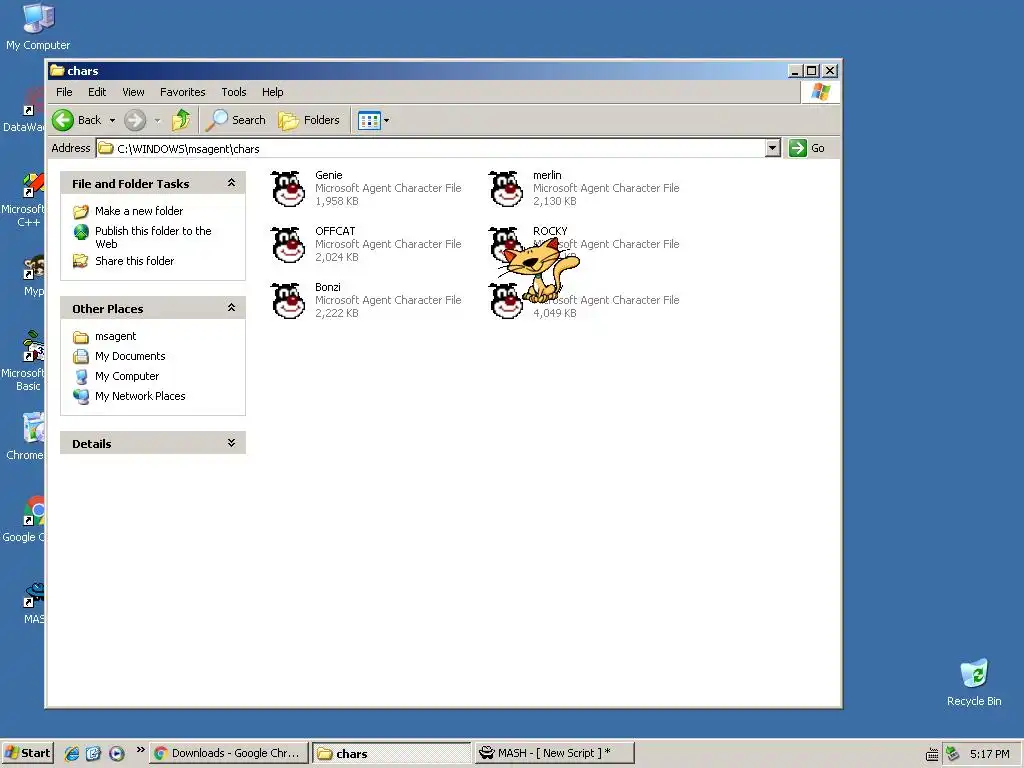Open the Forward history dropdown arrow
Viewport: 1024px width, 768px height.
[x=157, y=120]
